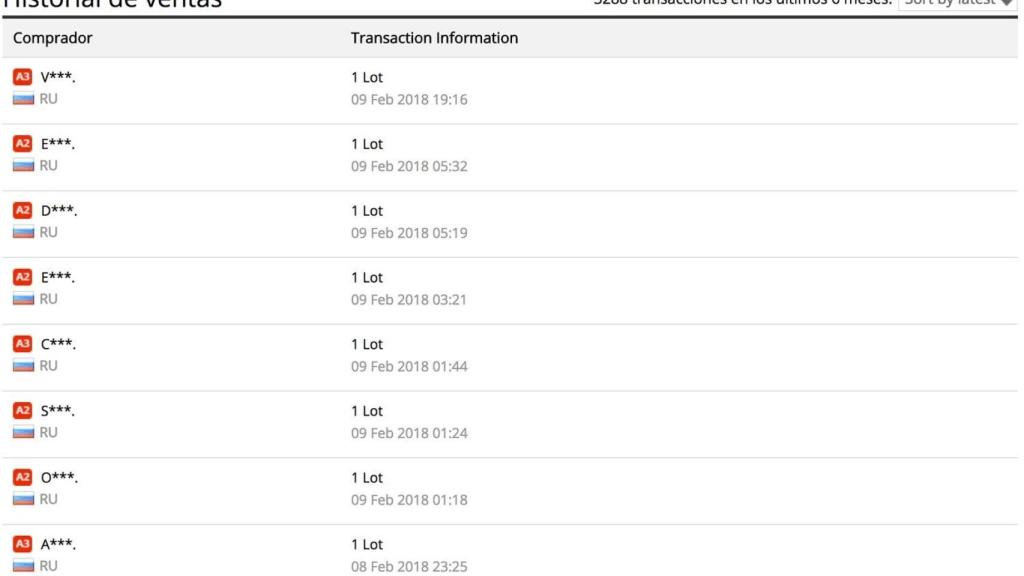The height and width of the screenshot is (576, 1024).
Task: Click the RU country label under C***.
Action: (48, 366)
